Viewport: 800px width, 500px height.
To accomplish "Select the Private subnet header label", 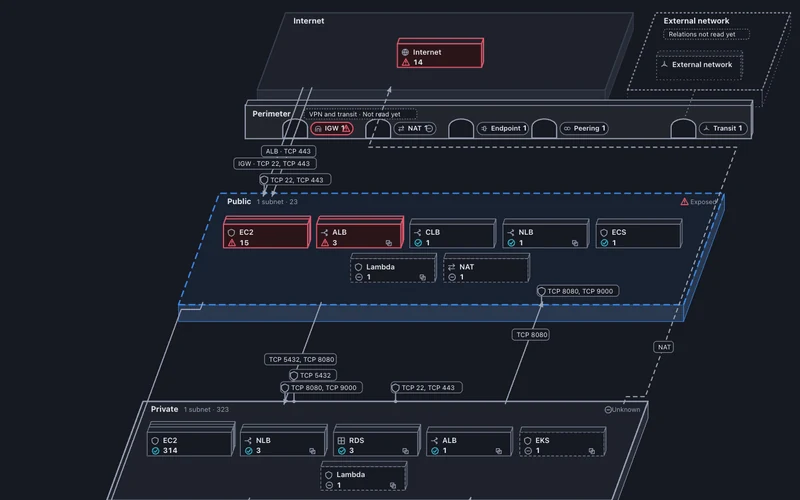I will (x=164, y=409).
